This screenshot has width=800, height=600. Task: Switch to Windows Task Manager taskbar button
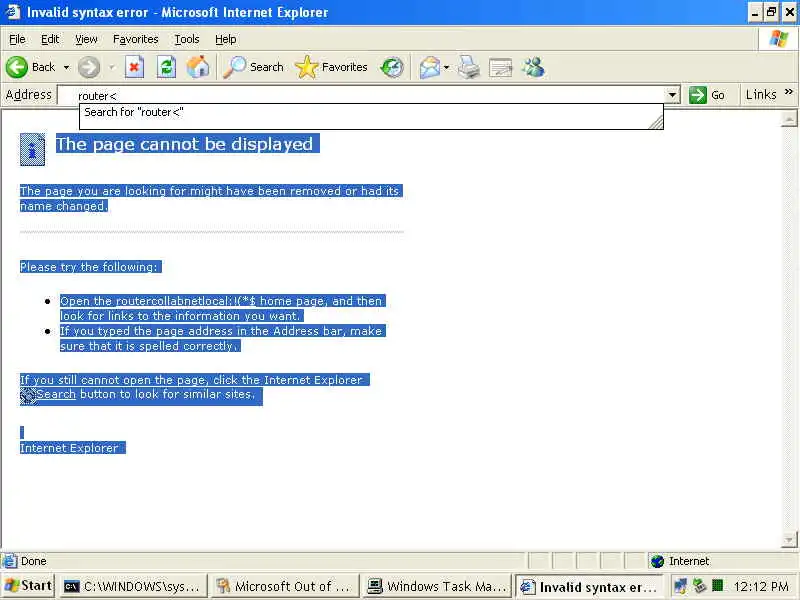tap(437, 586)
